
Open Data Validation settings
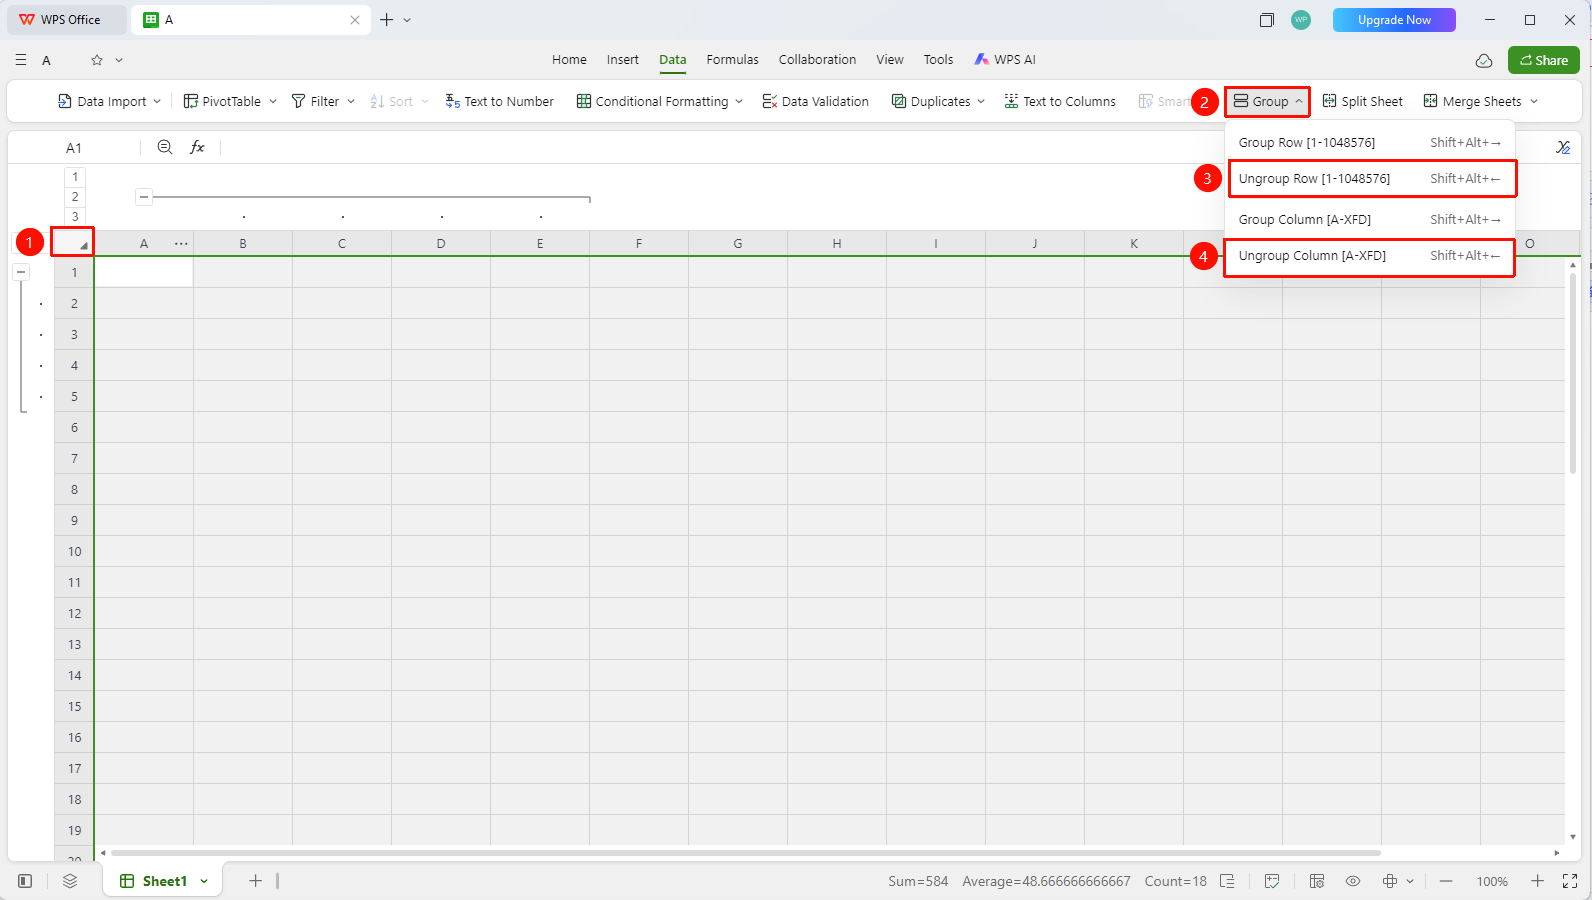(815, 101)
